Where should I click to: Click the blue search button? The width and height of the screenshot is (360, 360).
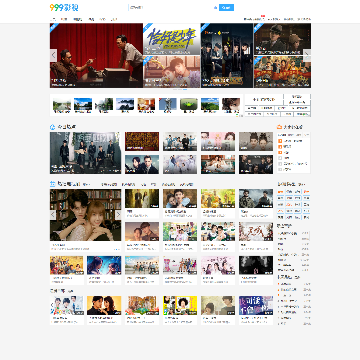click(226, 7)
